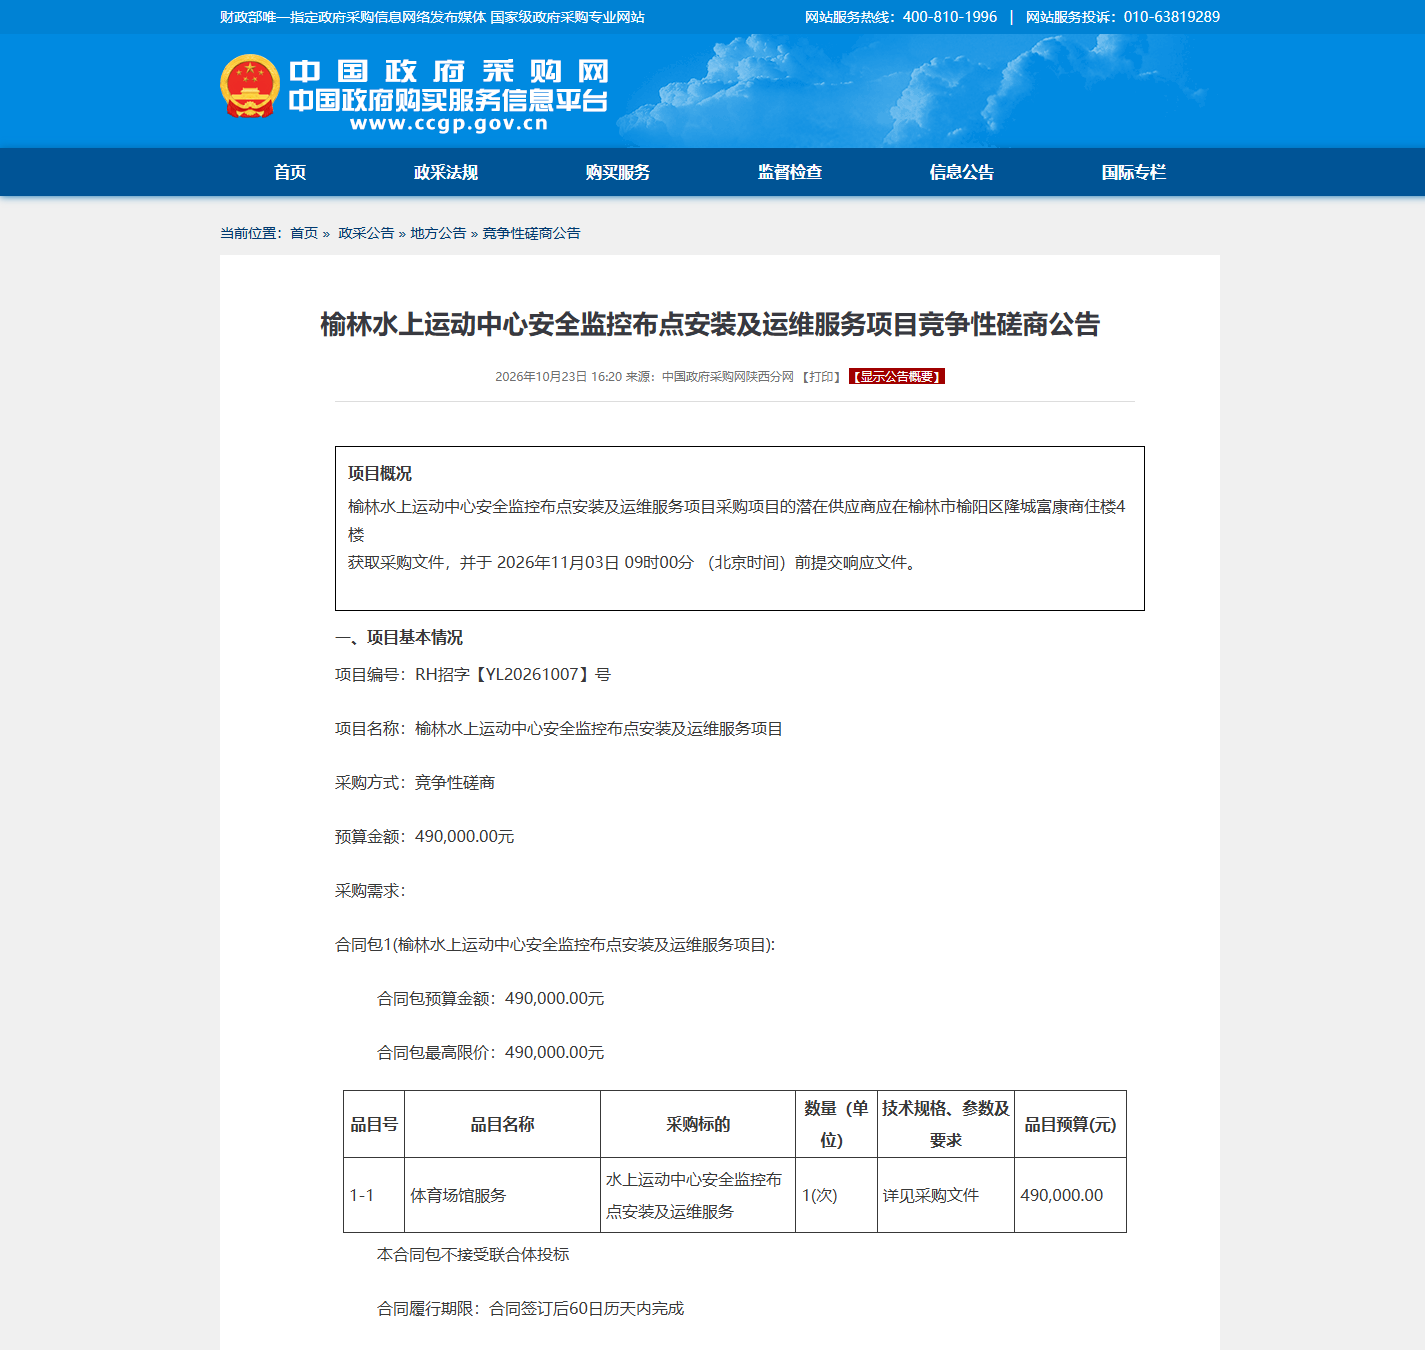Open 竞争性磋商公告 breadcrumb link
This screenshot has width=1425, height=1350.
click(531, 233)
